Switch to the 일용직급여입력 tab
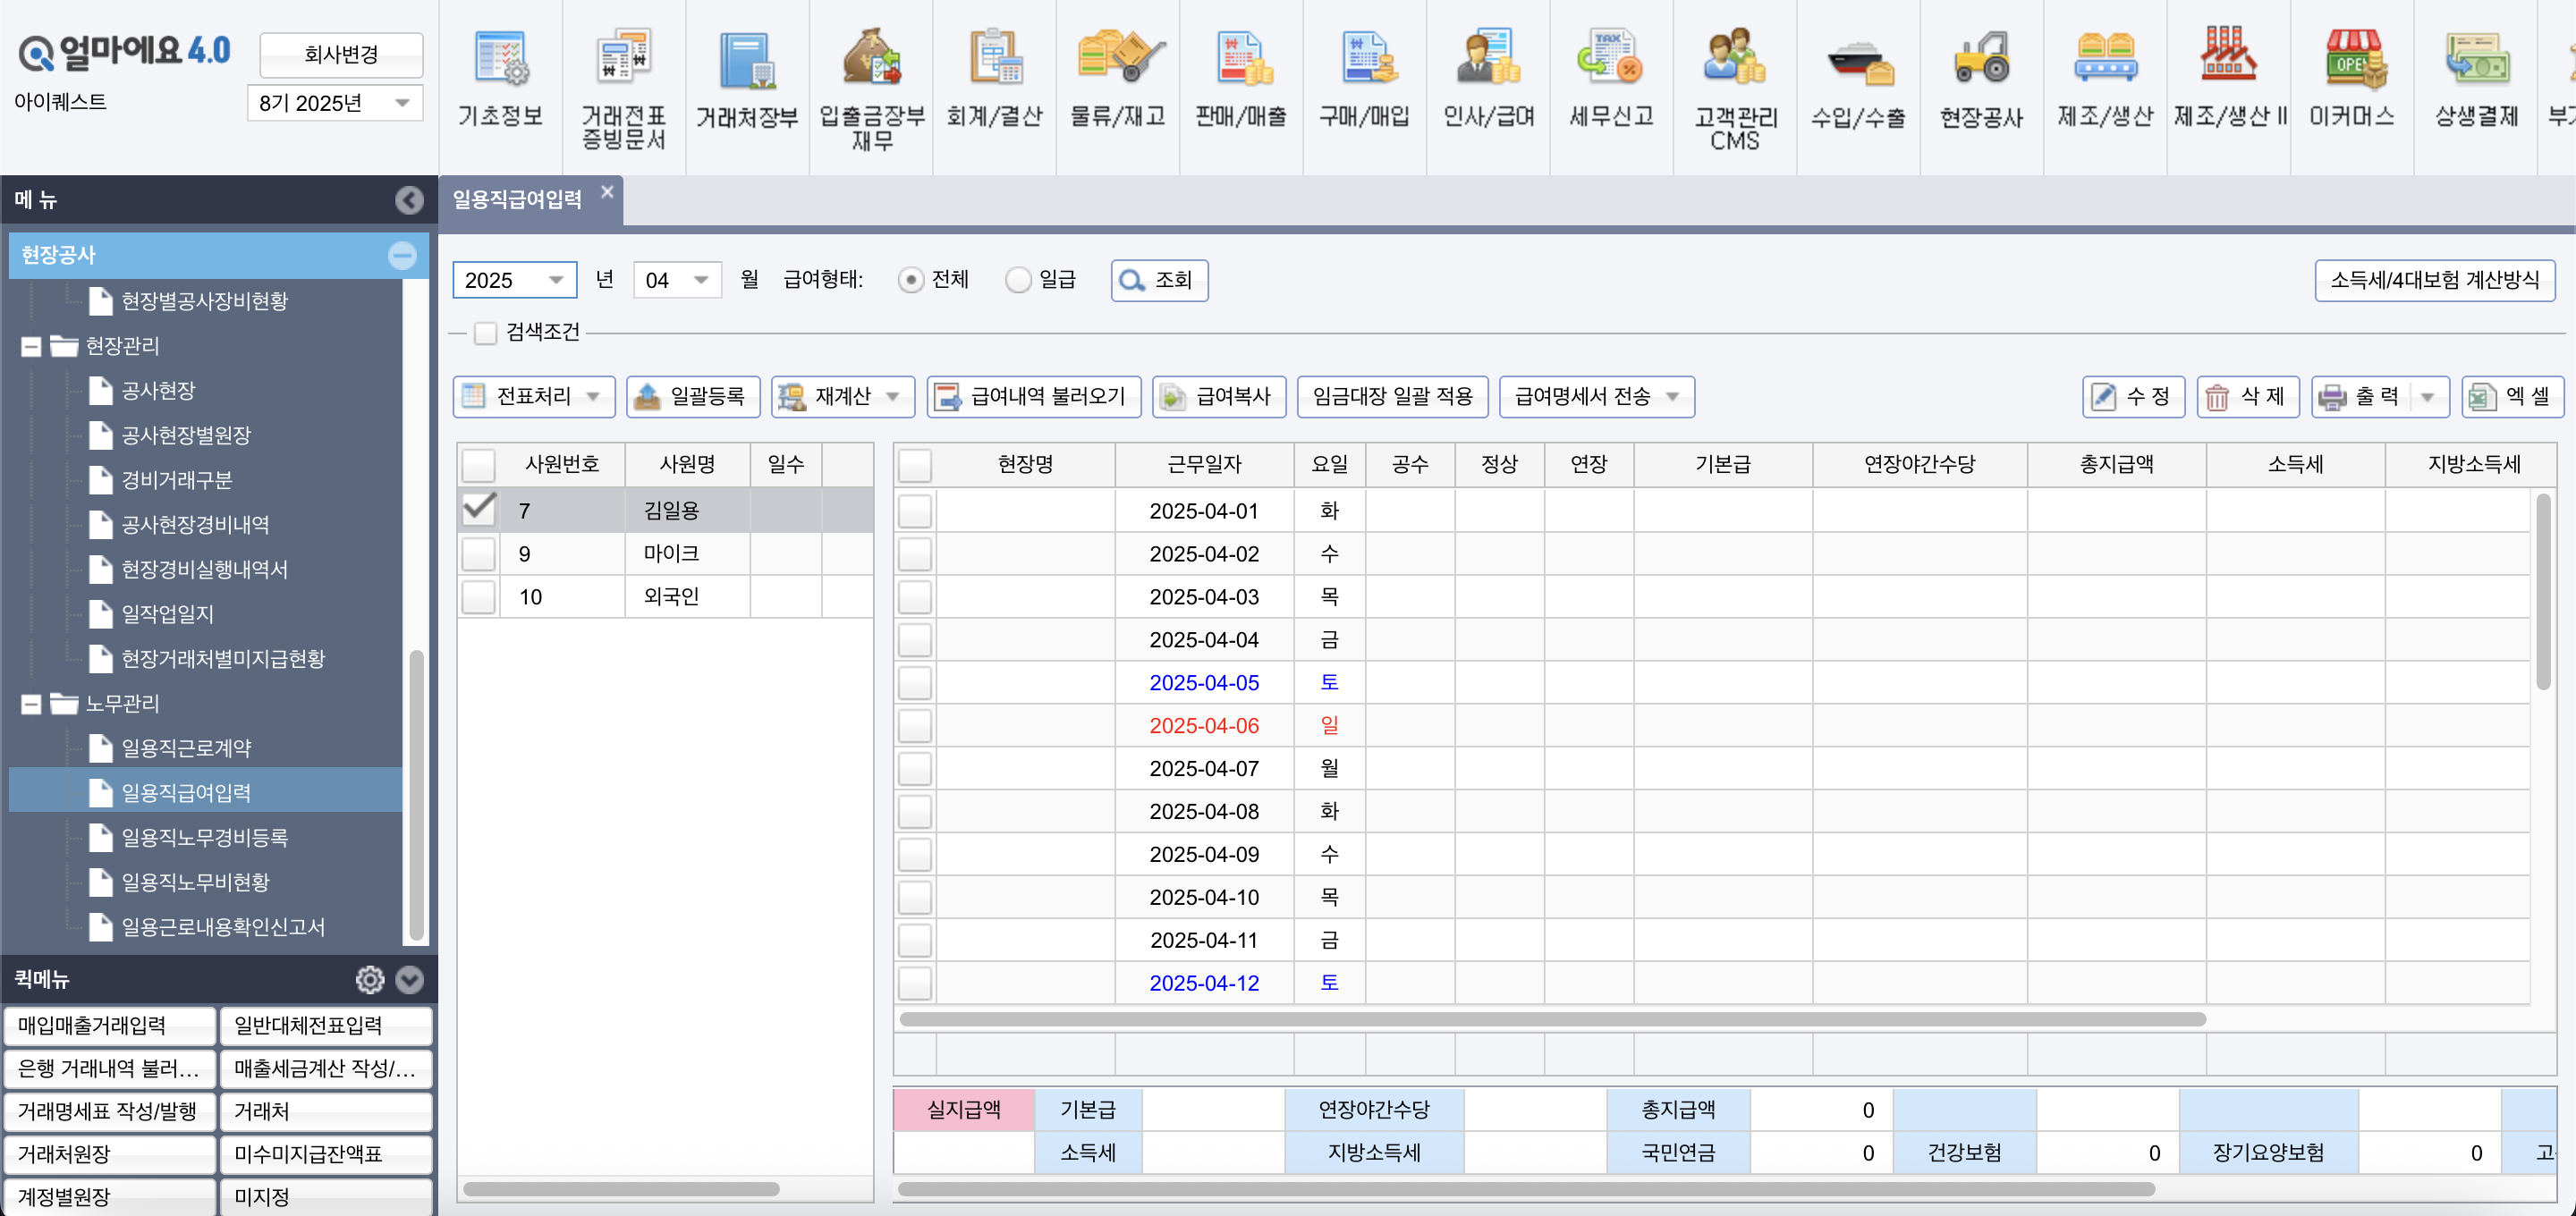The width and height of the screenshot is (2576, 1216). point(517,200)
